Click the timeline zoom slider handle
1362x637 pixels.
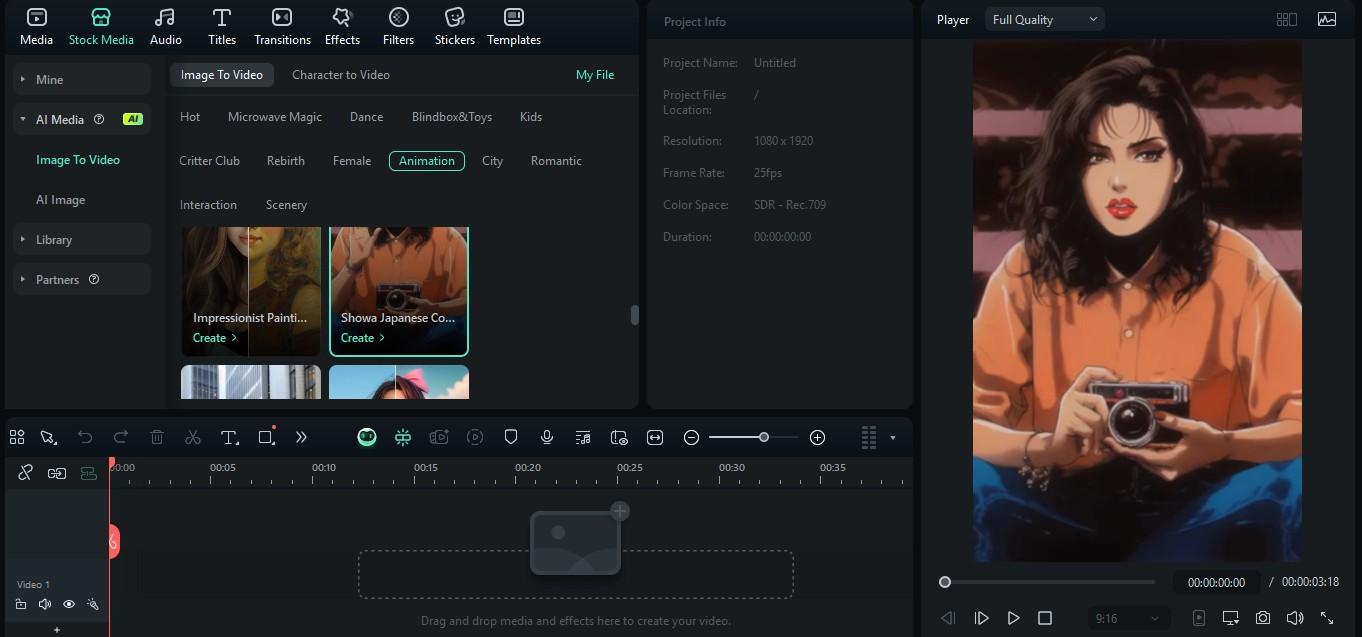(x=764, y=437)
